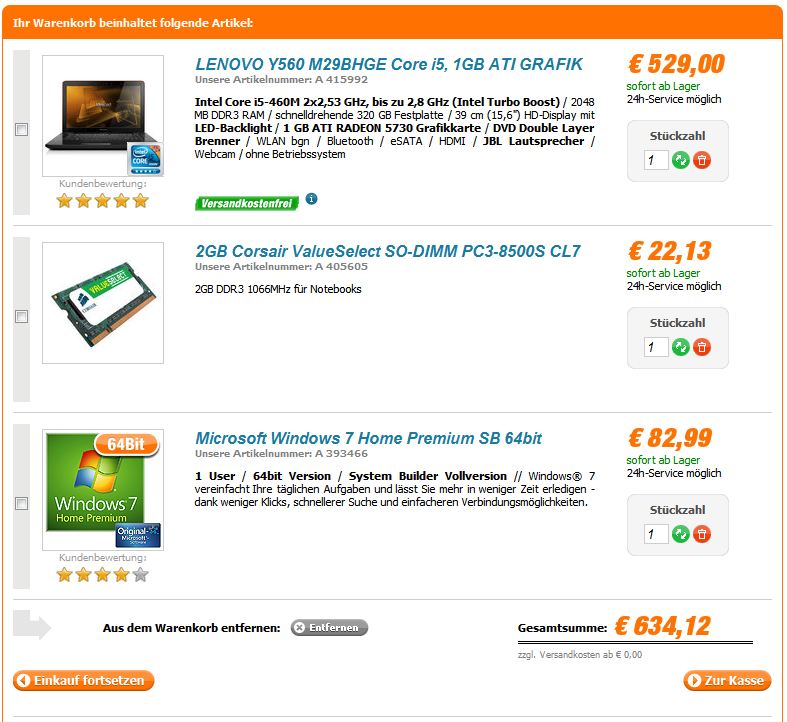
Task: Click the Corsair RAM module thumbnail
Action: (103, 303)
